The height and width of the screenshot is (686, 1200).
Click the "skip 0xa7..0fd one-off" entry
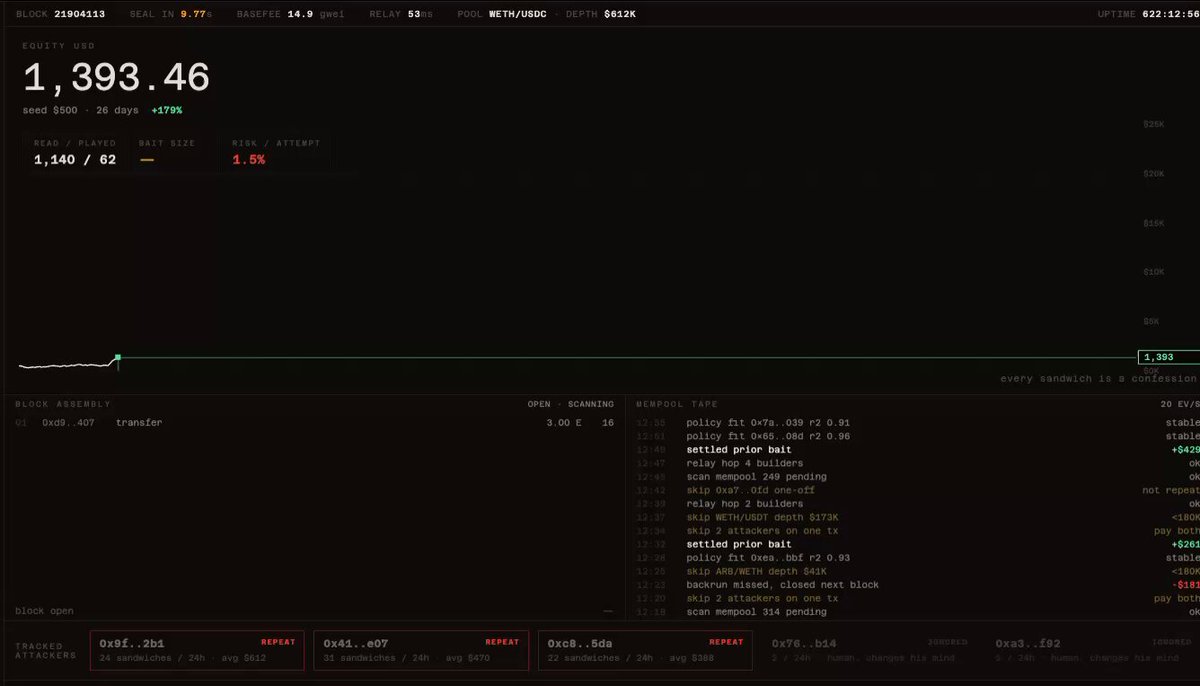point(917,490)
